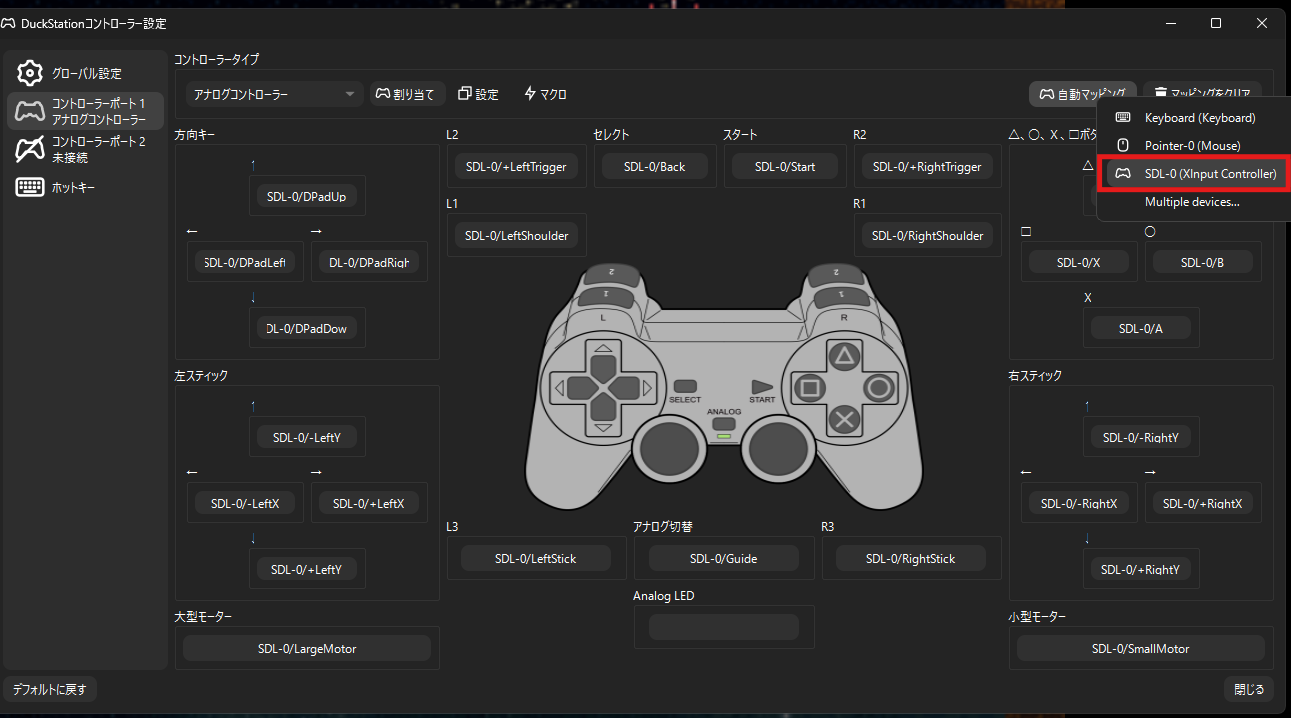
Task: Click the SDL-0/LargeMotor binding button
Action: 307,649
